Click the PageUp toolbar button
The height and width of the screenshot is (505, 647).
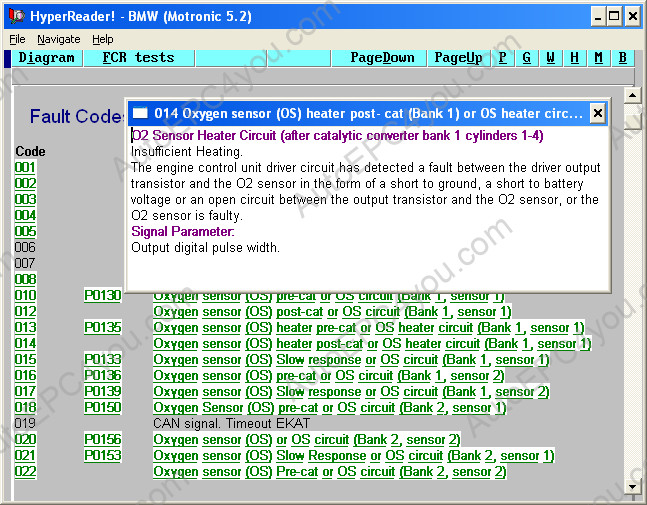click(x=458, y=58)
